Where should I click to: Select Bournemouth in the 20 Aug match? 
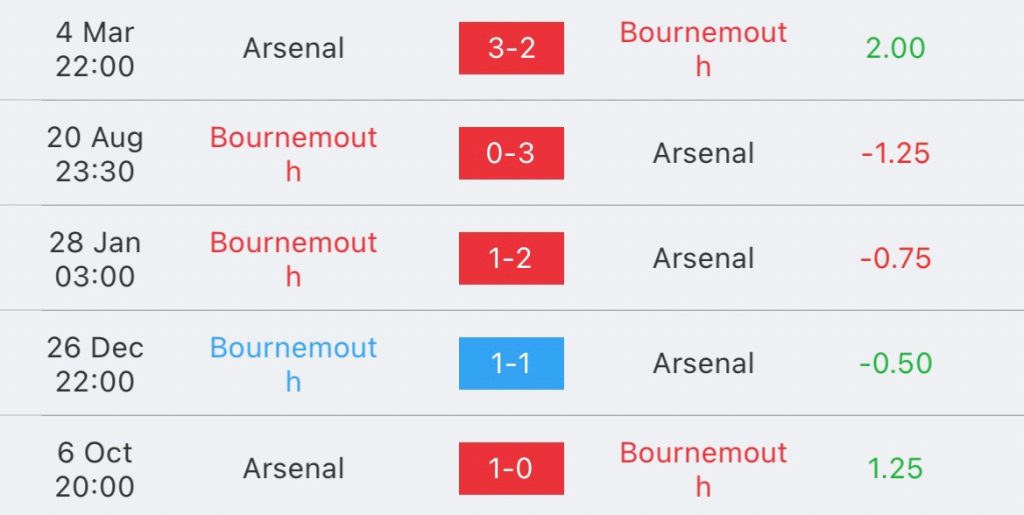click(x=294, y=153)
